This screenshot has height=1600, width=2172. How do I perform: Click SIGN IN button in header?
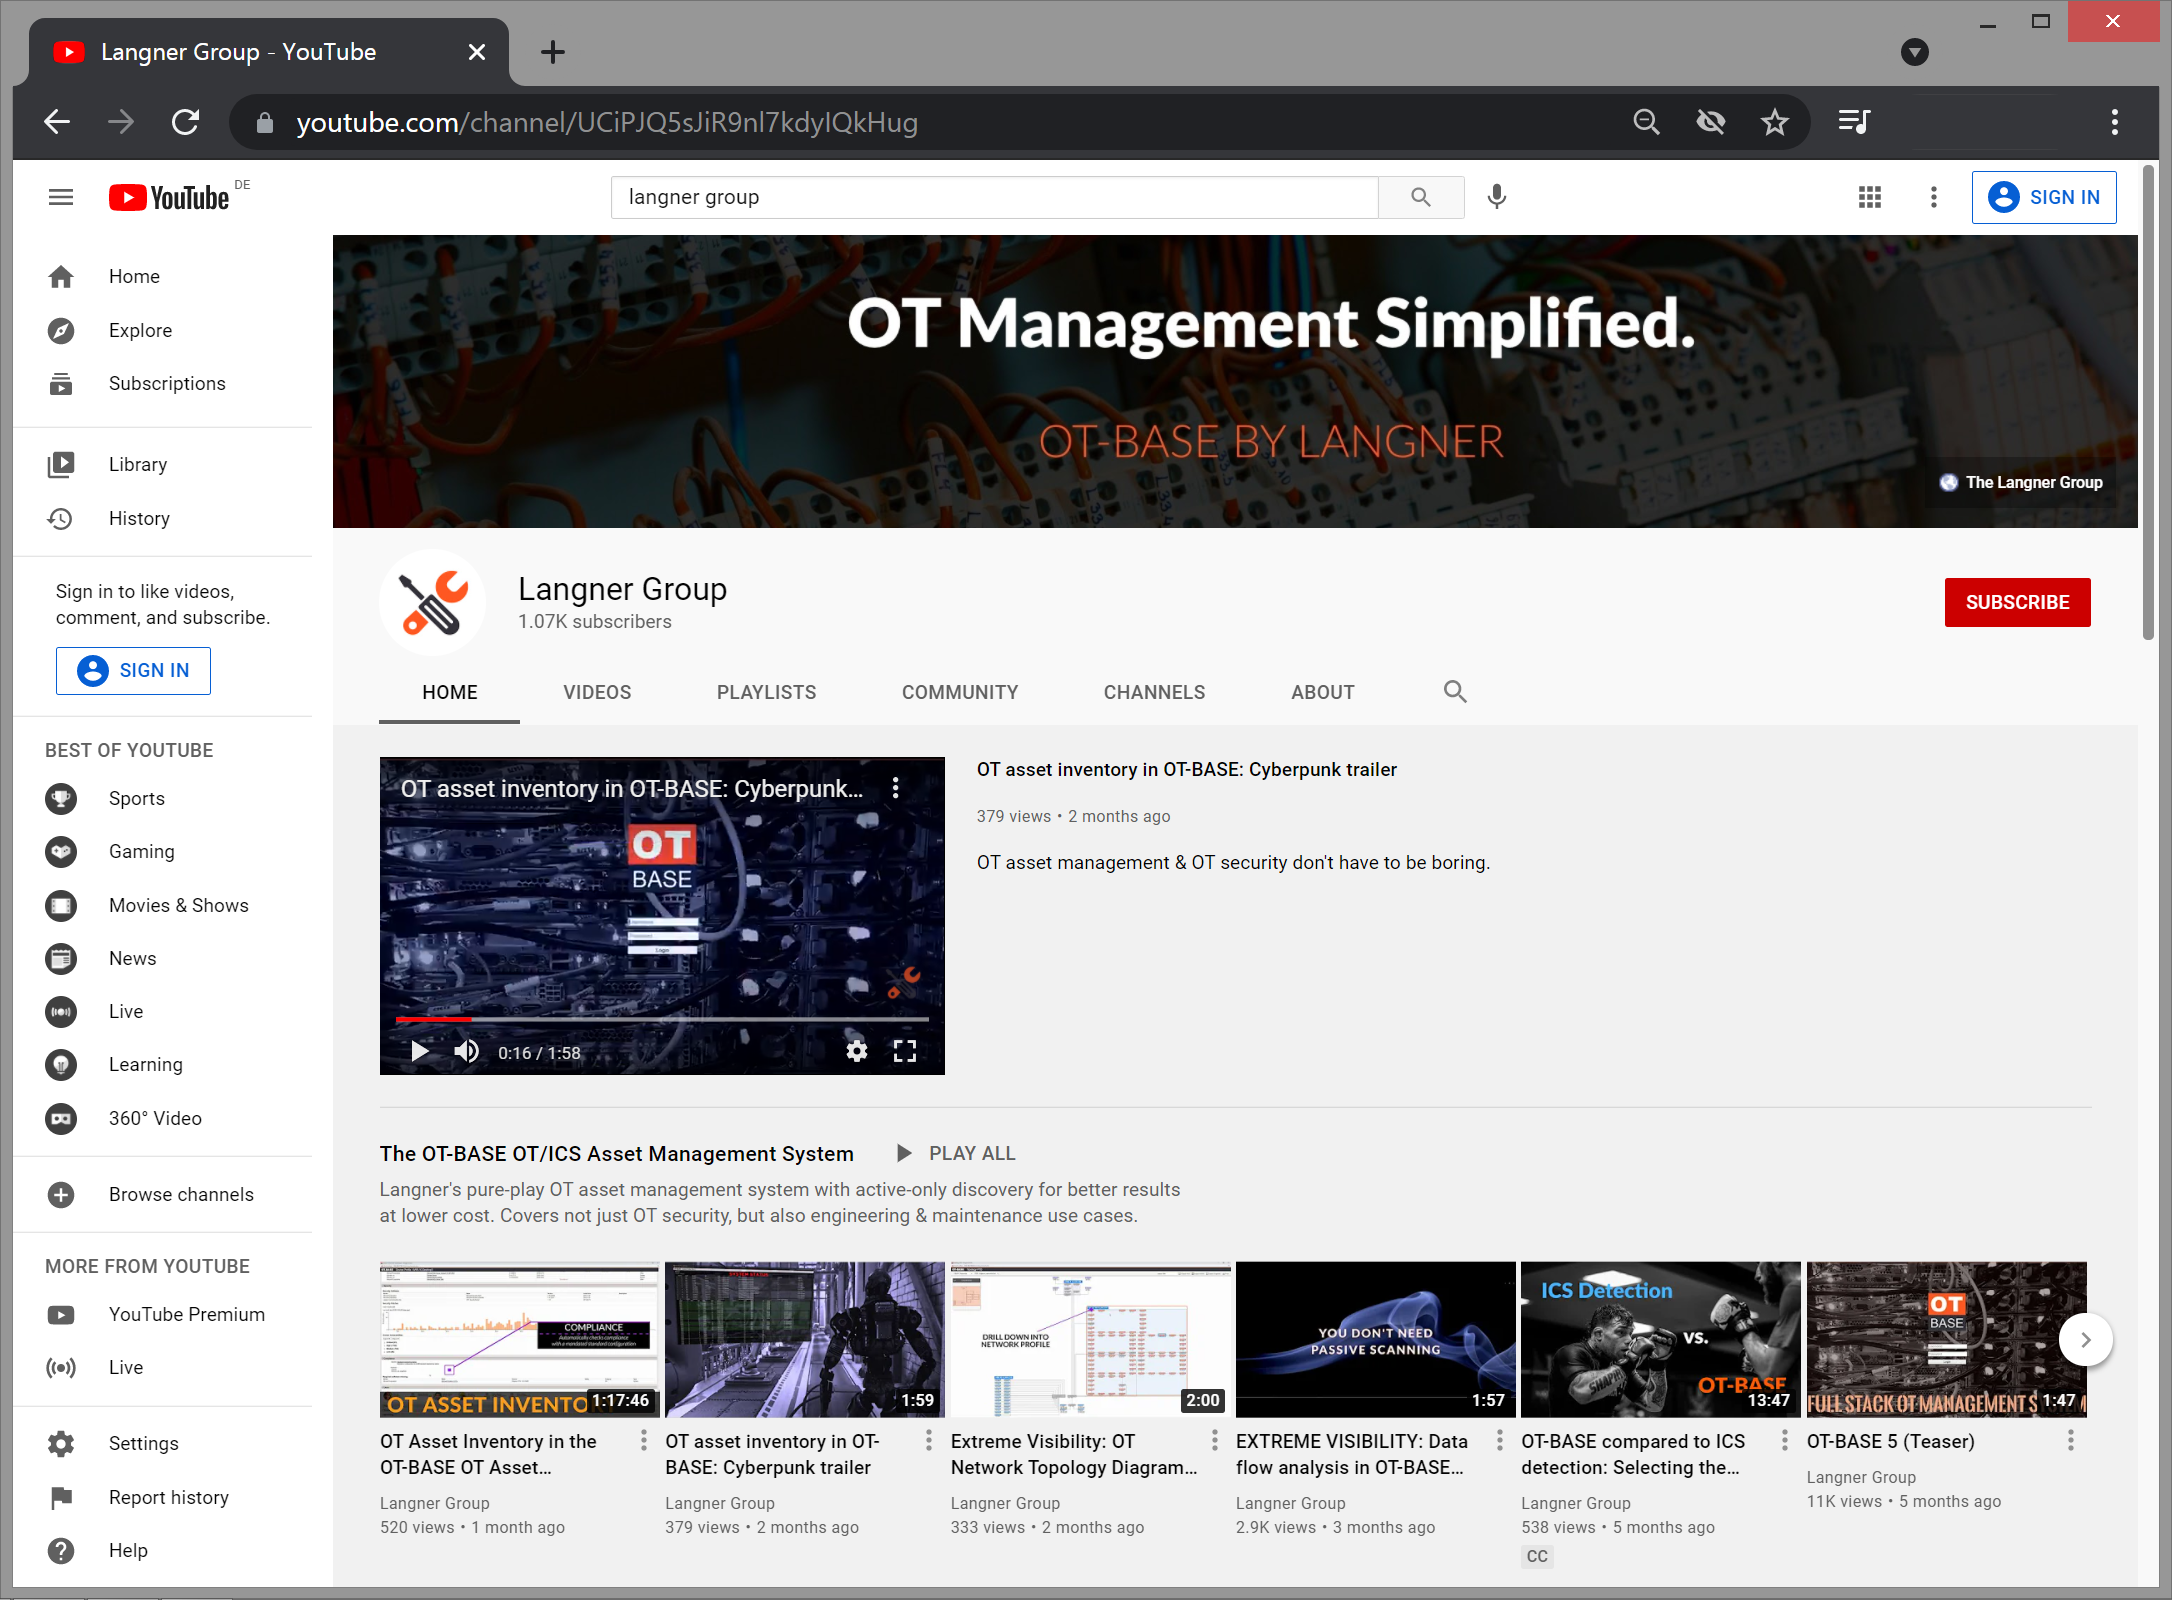2043,197
